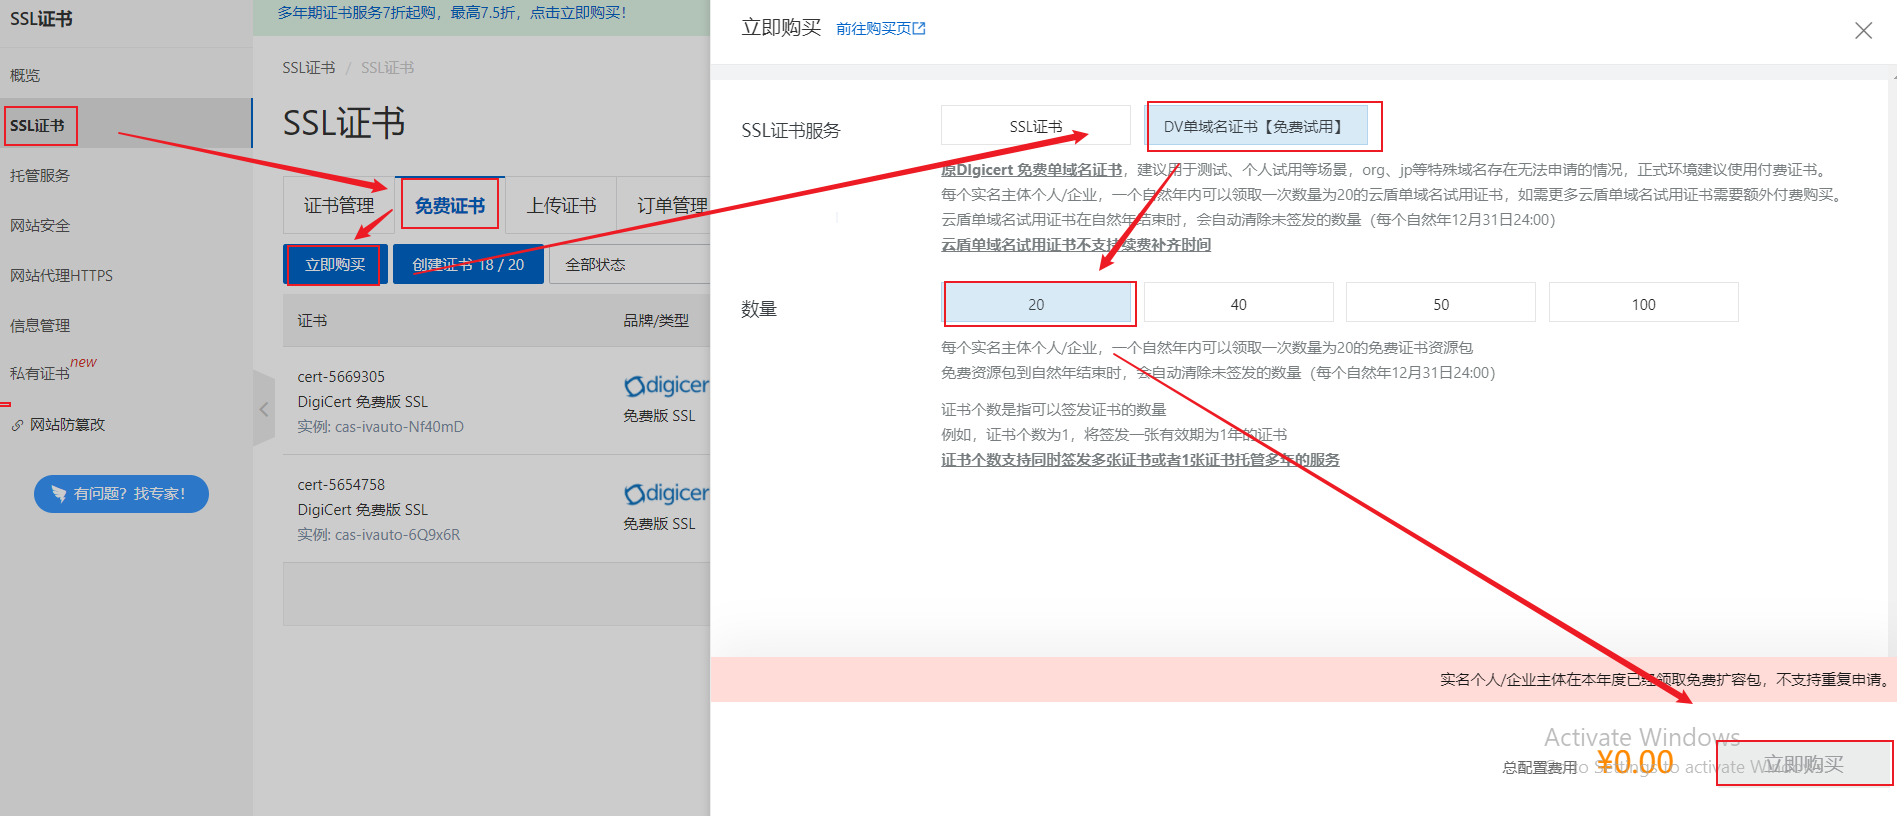Switch to 证书管理 tab
The height and width of the screenshot is (816, 1897).
point(339,206)
